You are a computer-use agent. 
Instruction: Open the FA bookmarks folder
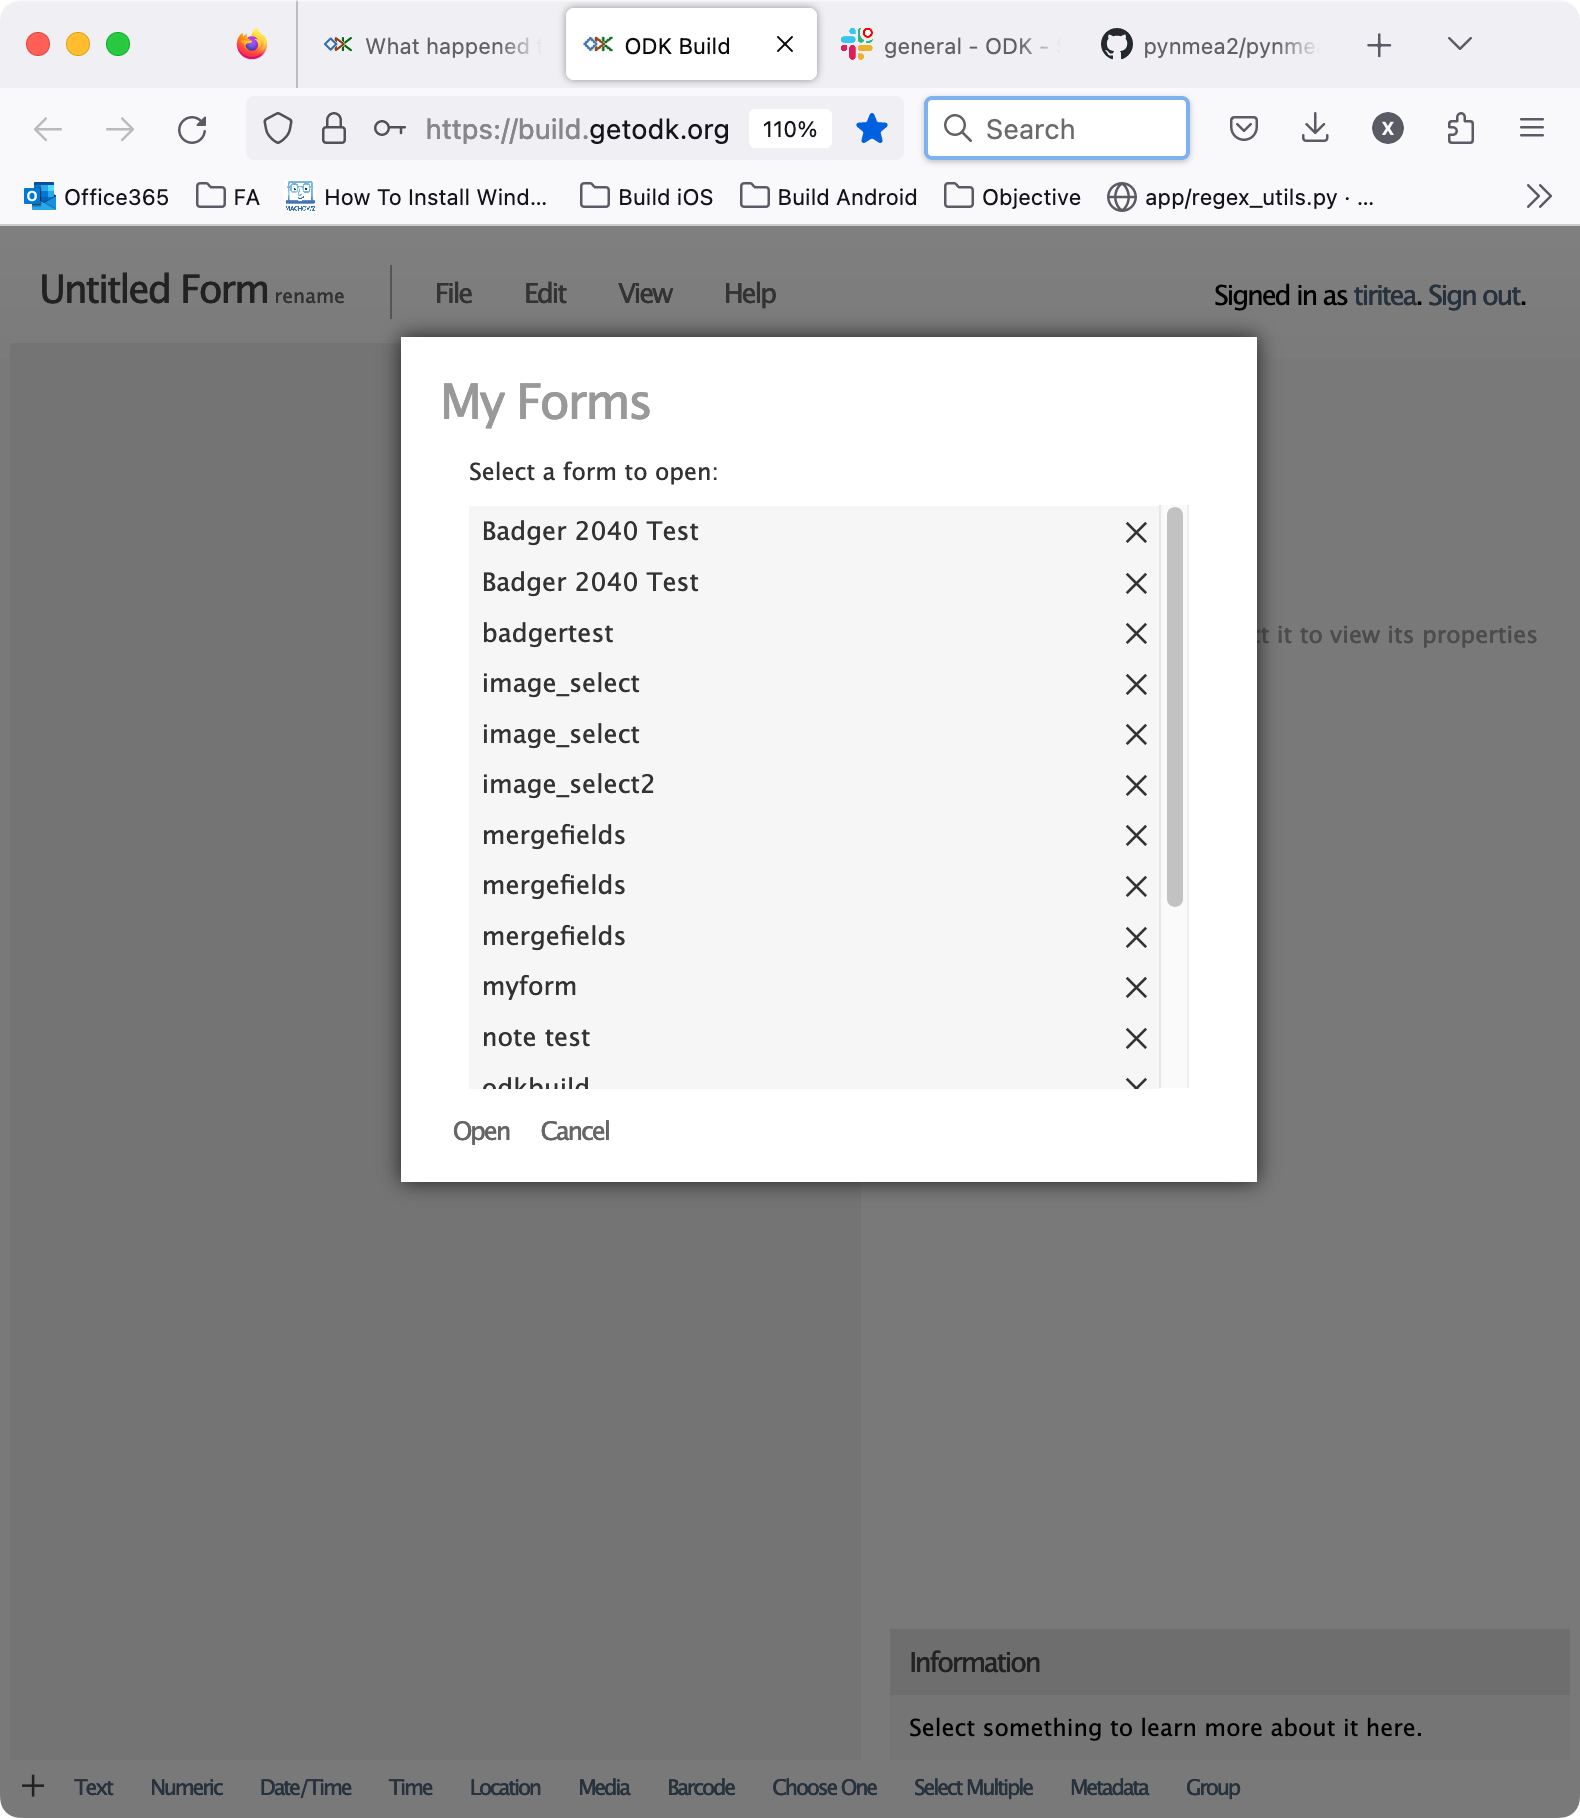228,196
